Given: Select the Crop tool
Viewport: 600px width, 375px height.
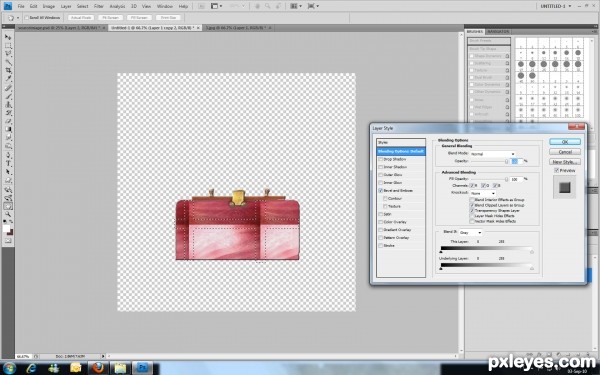Looking at the screenshot, I should tap(8, 71).
